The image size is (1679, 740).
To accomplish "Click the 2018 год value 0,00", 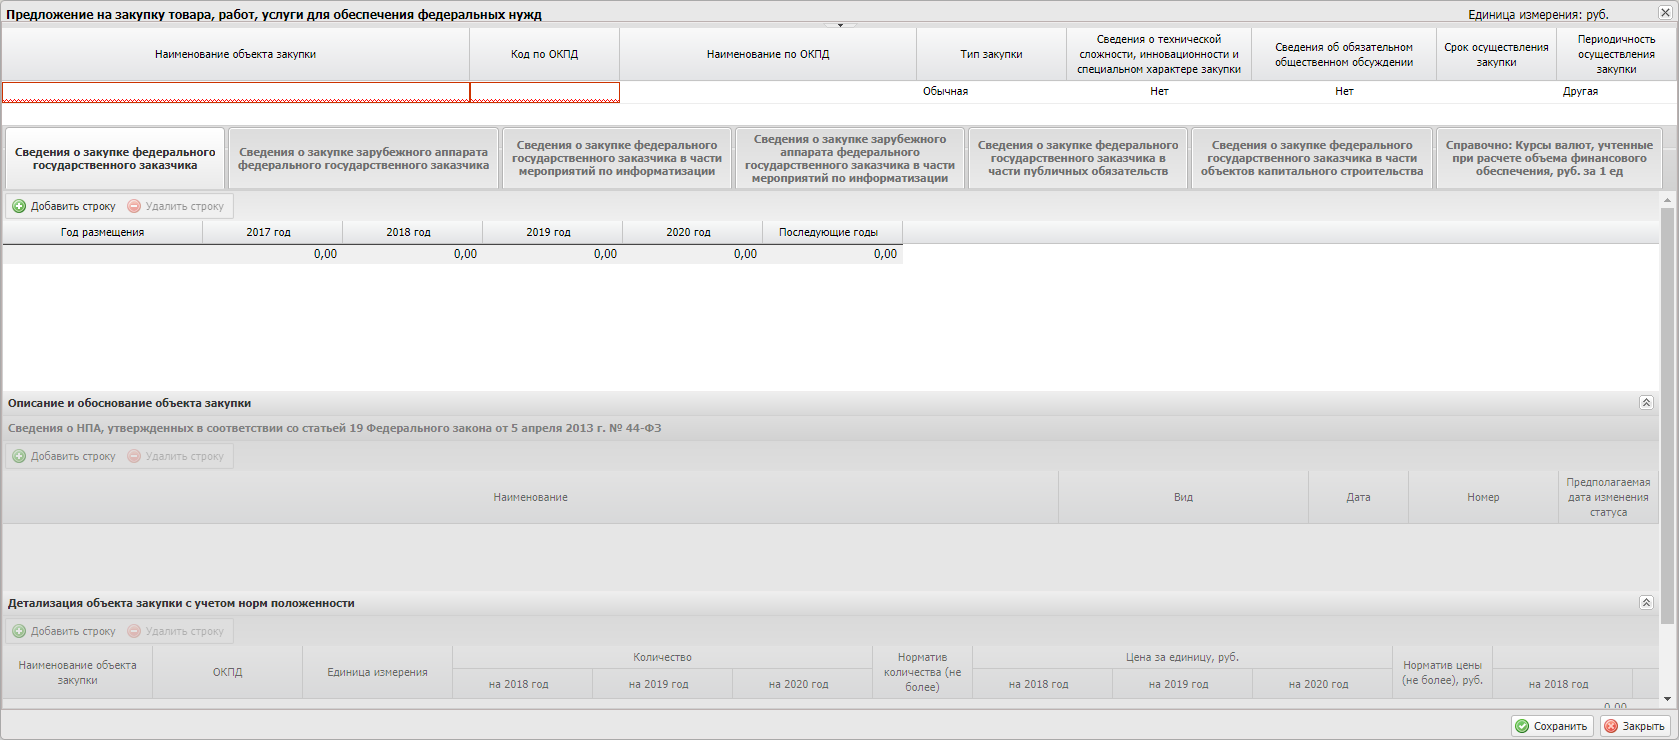I will 412,254.
